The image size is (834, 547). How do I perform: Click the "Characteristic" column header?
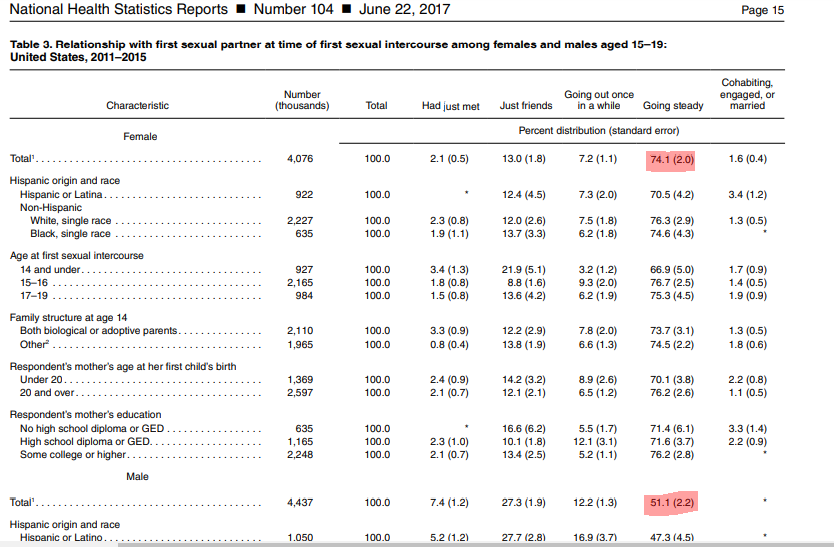coord(137,105)
